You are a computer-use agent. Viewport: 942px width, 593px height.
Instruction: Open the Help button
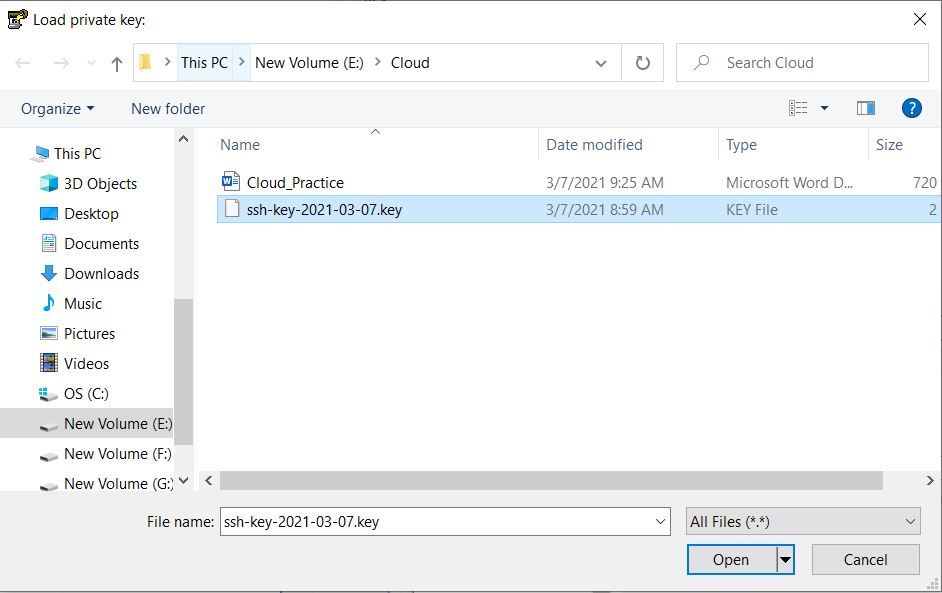[911, 108]
